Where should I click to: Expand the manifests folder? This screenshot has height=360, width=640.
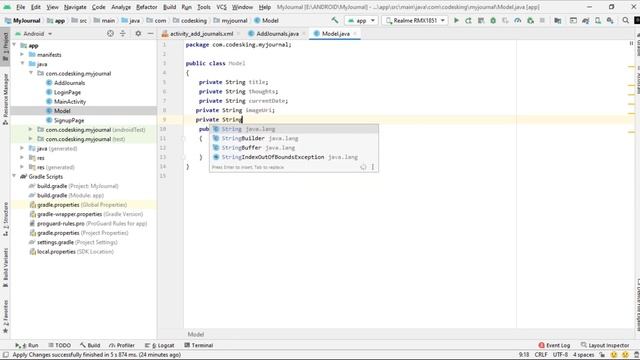click(22, 54)
